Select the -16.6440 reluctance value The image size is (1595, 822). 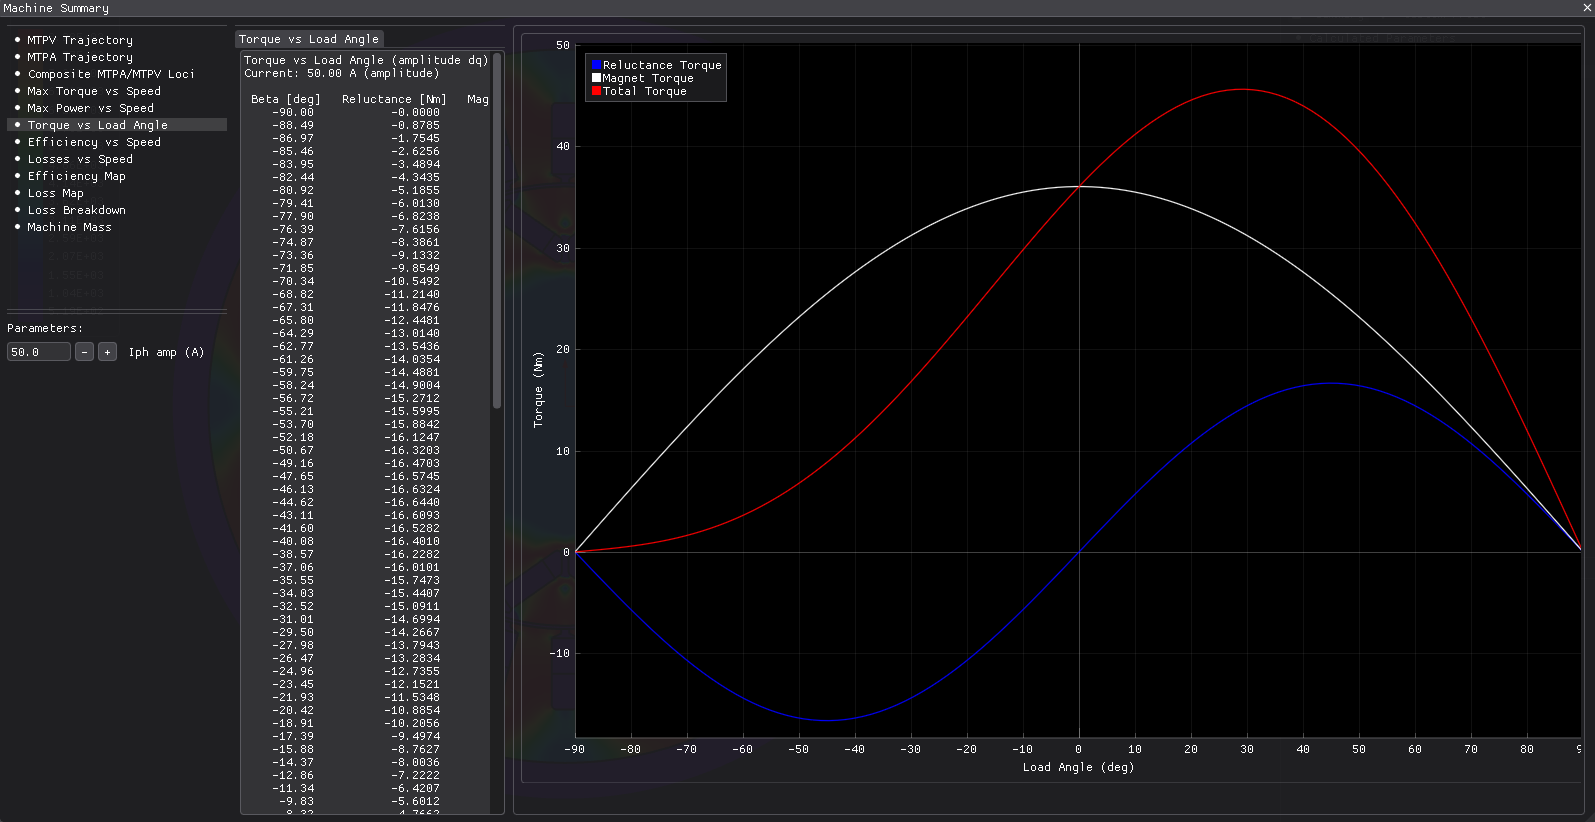[412, 502]
